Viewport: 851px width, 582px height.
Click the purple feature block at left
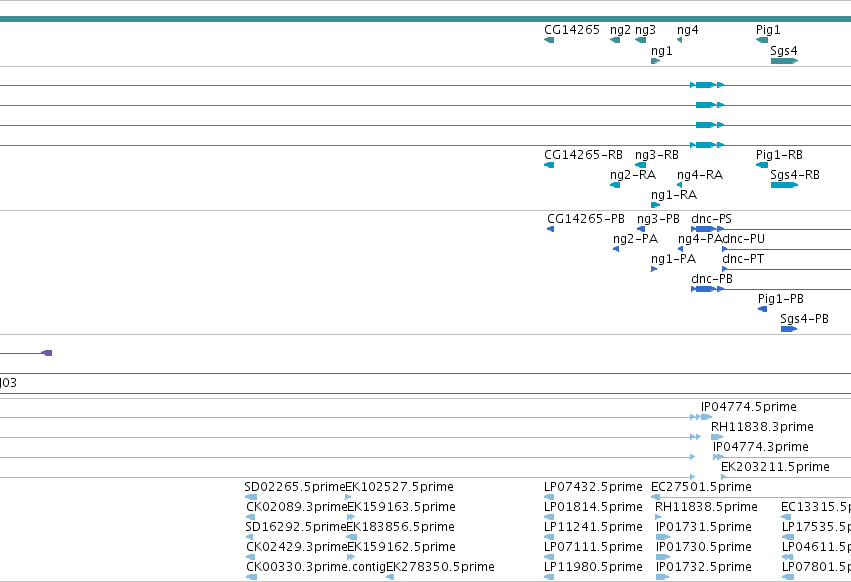point(47,353)
